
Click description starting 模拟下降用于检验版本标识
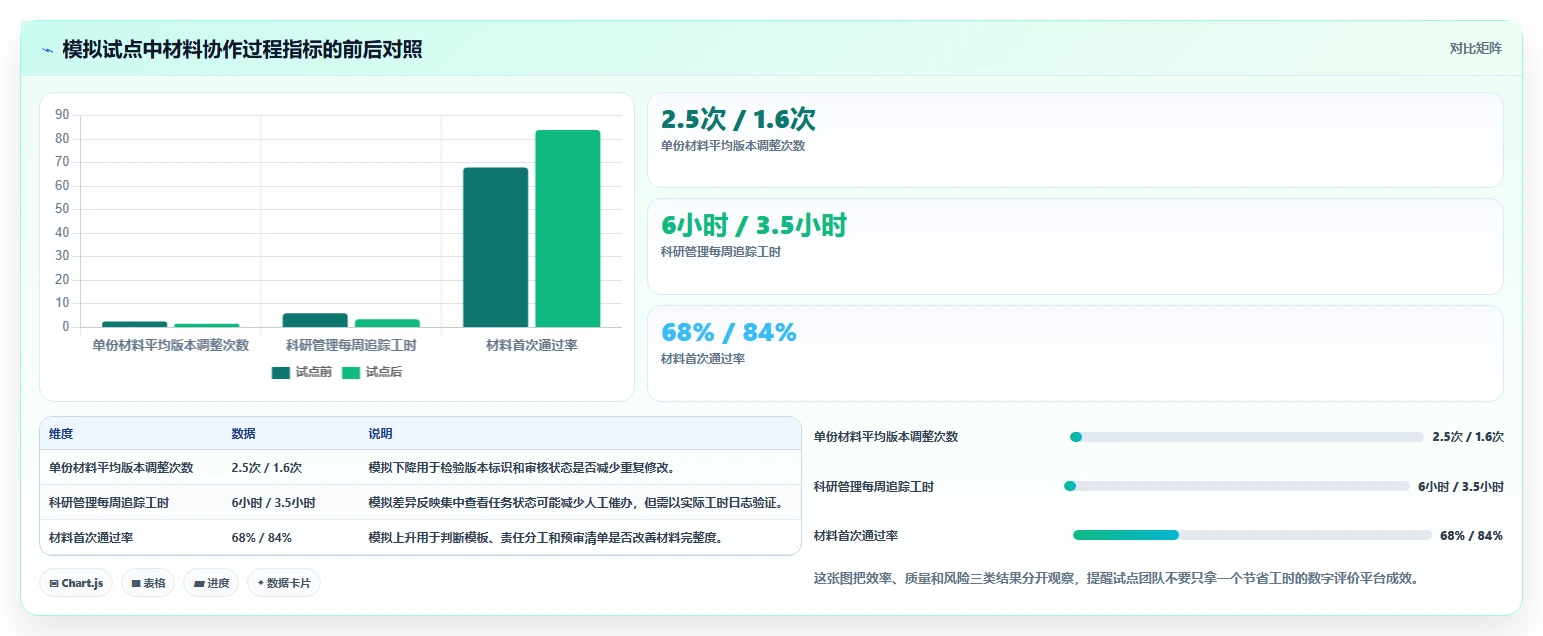click(522, 467)
